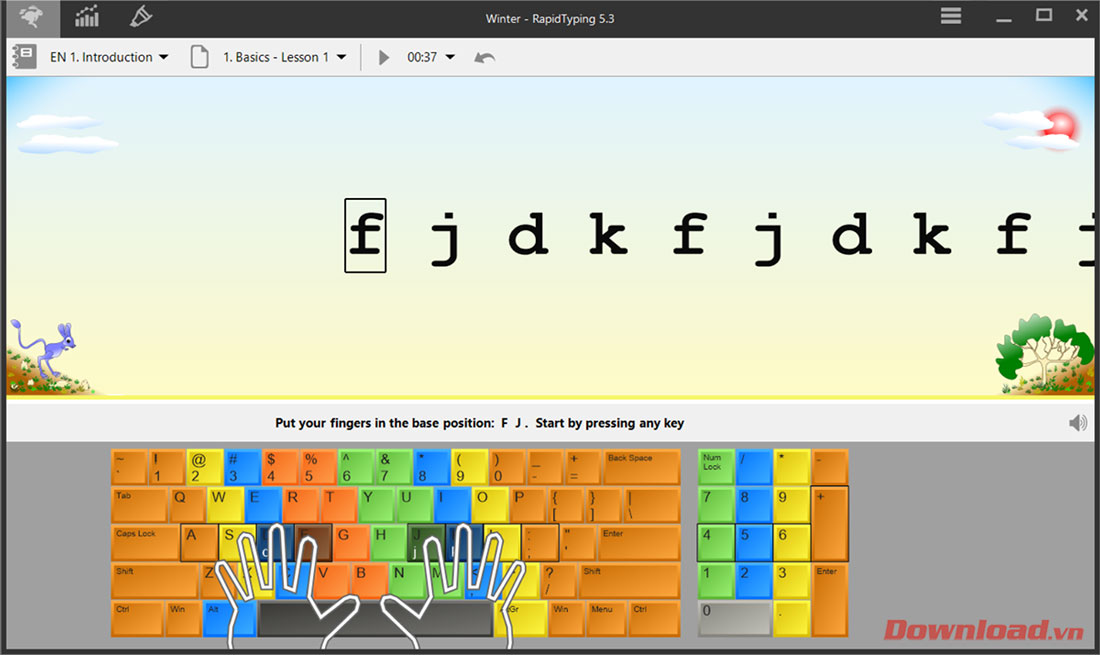This screenshot has width=1100, height=655.
Task: Click the lesson document page icon
Action: point(200,57)
